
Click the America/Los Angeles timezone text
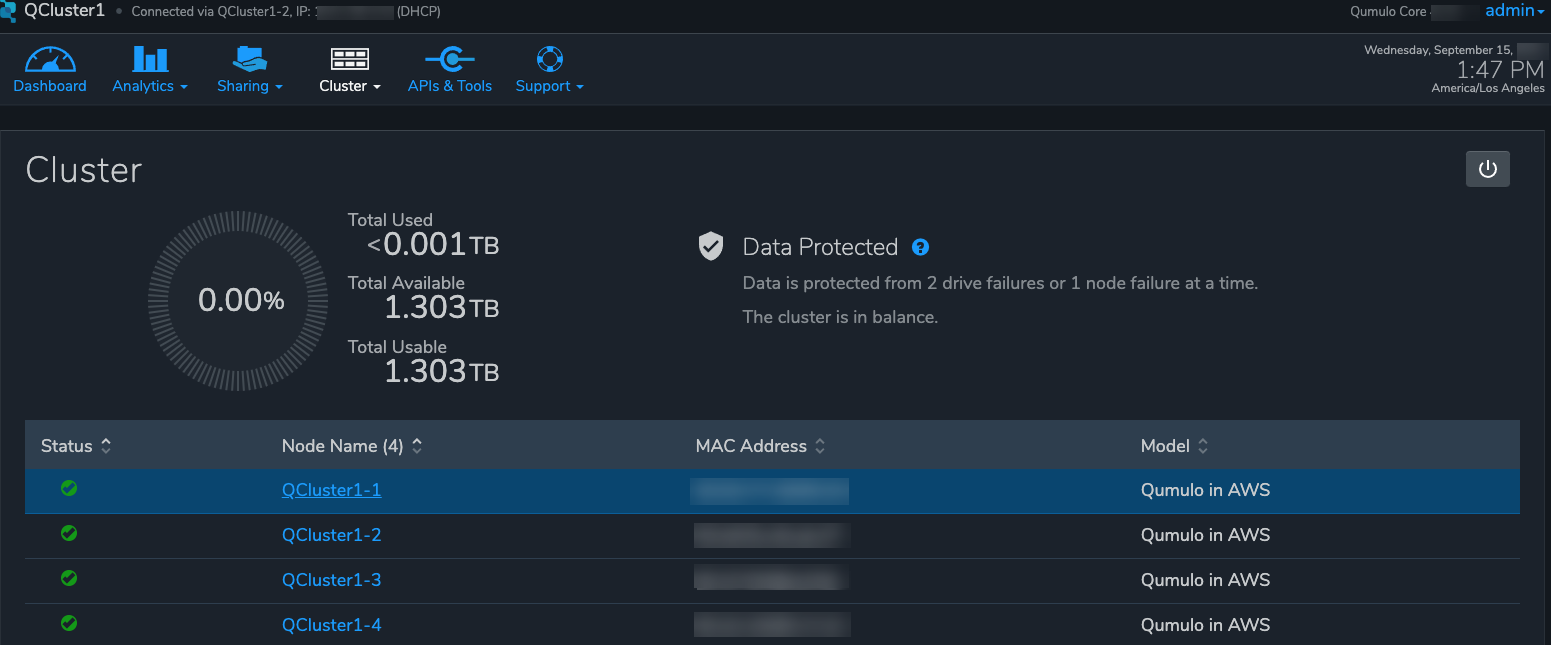pyautogui.click(x=1488, y=88)
